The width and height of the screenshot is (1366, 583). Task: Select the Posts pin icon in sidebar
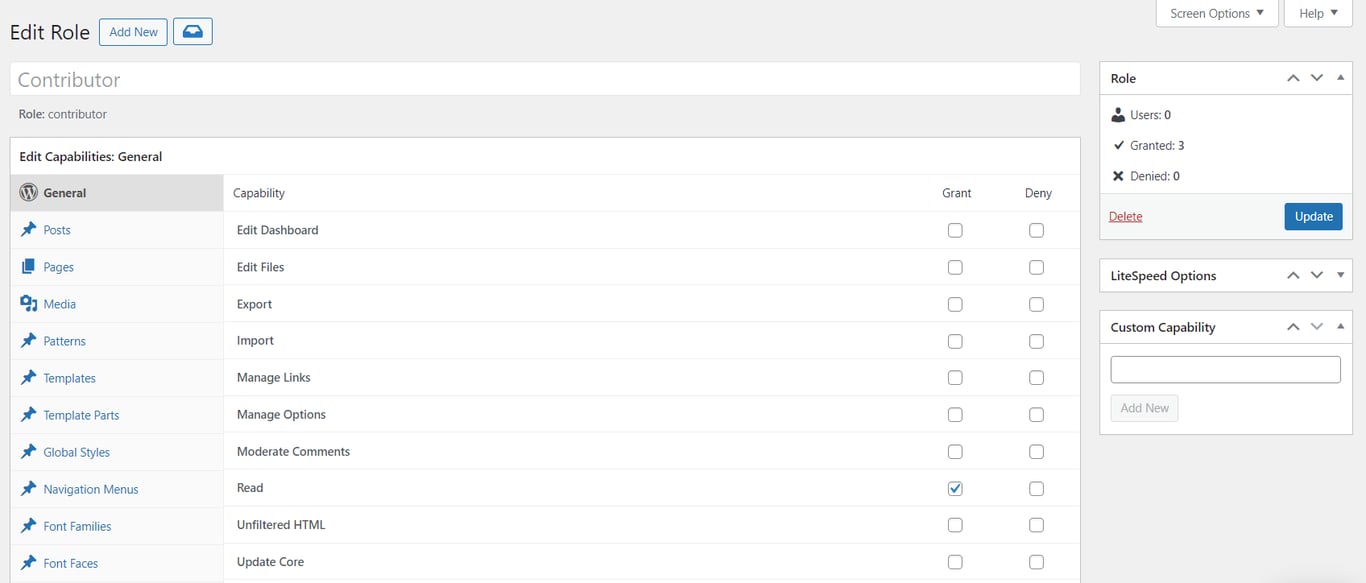pos(29,229)
